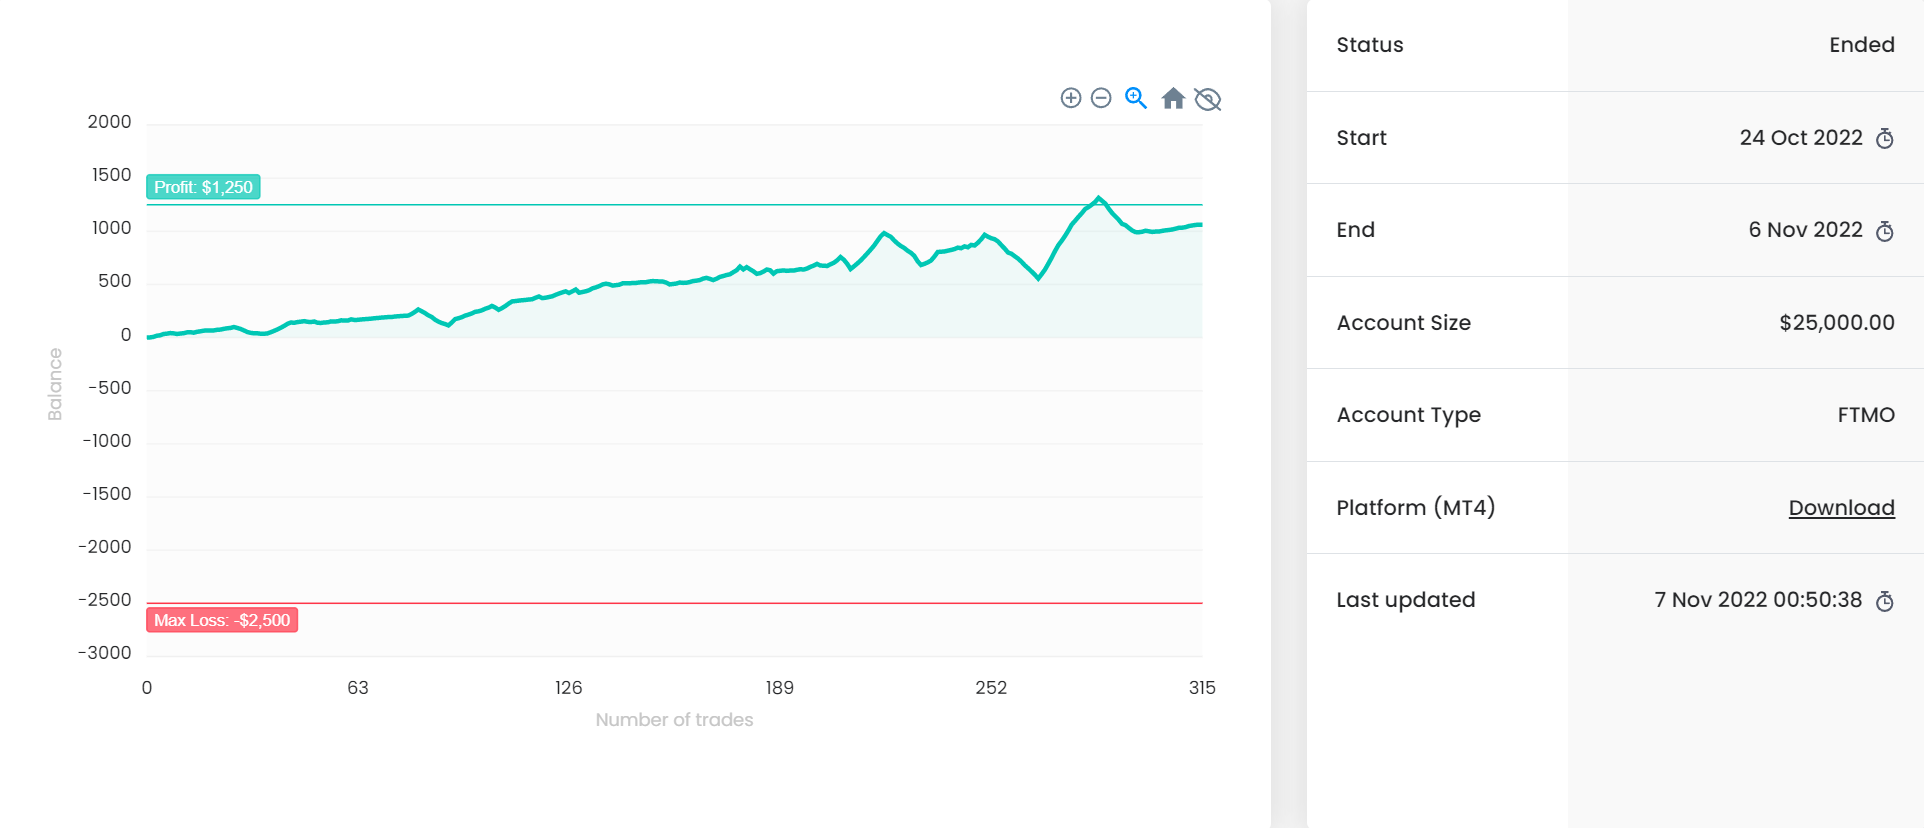Viewport: 1924px width, 828px height.
Task: Click the '24 Oct 2022' start date text
Action: click(x=1800, y=138)
